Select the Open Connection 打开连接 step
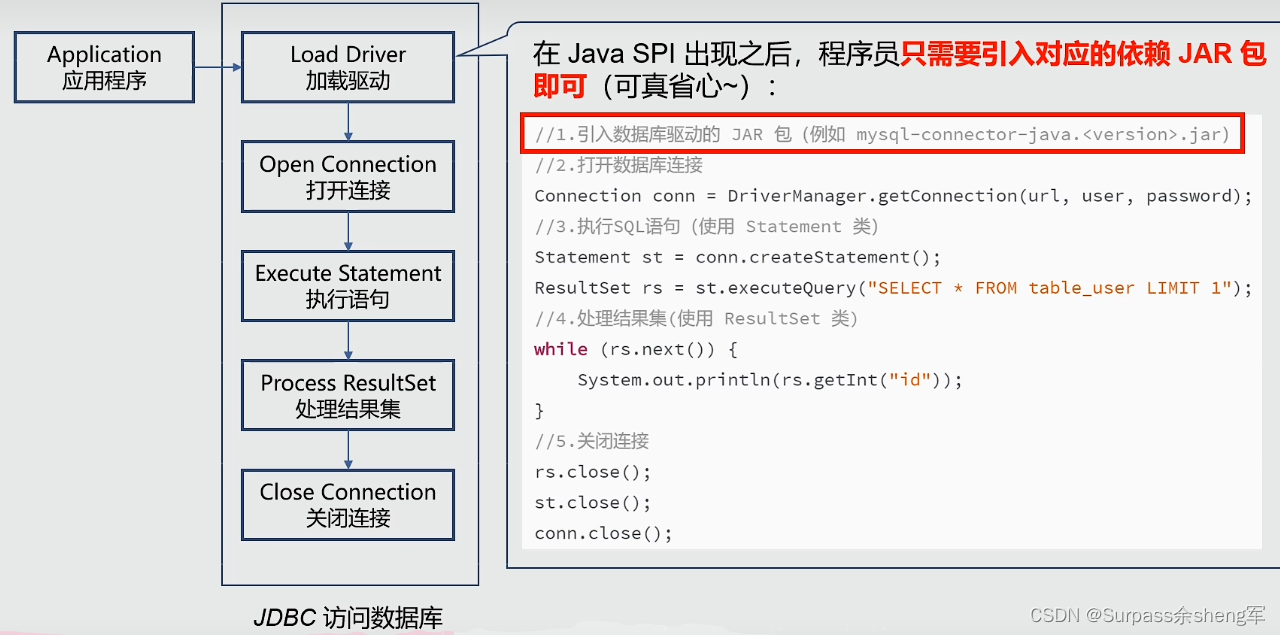This screenshot has width=1280, height=635. 347,177
